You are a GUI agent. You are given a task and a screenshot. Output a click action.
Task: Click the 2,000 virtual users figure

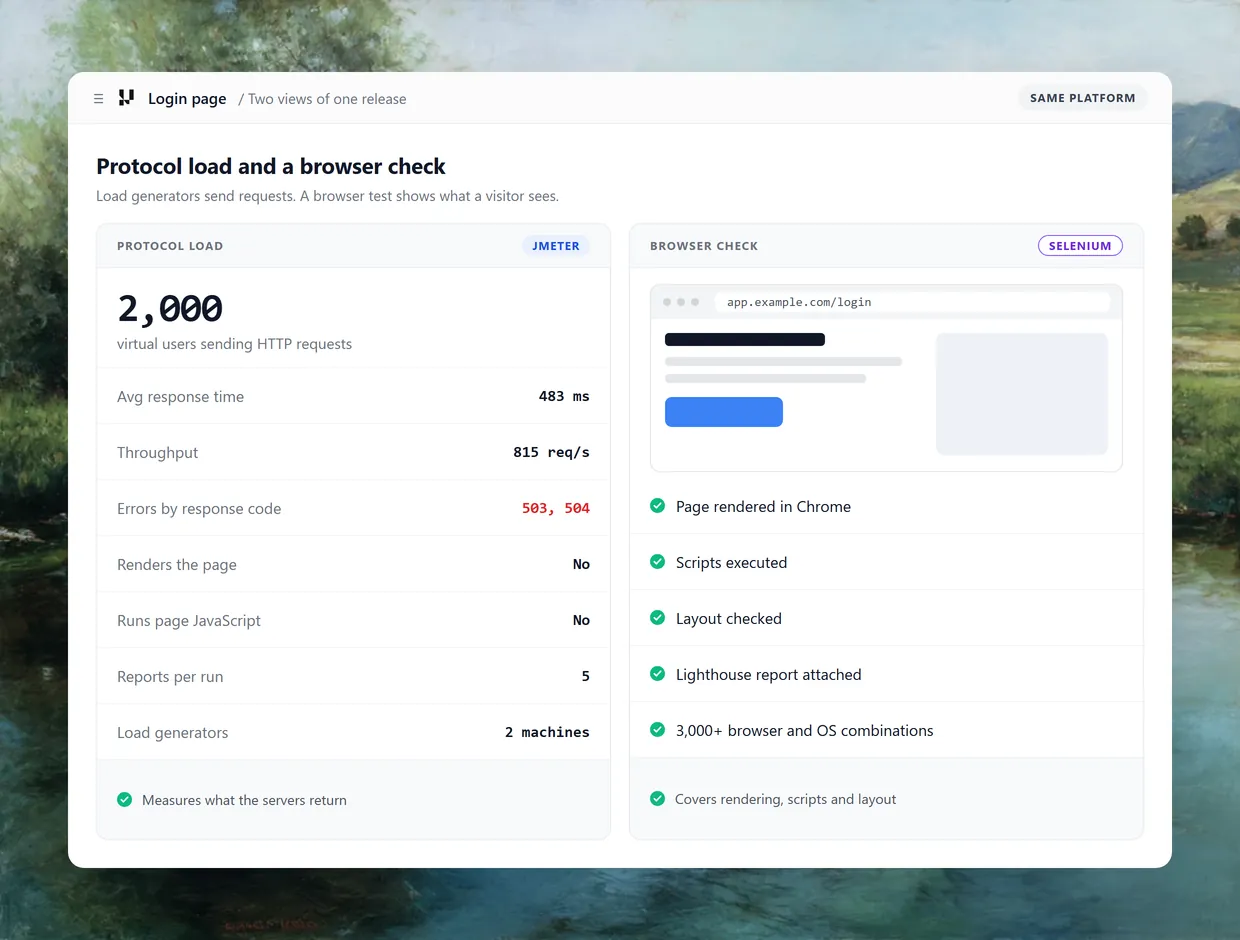[170, 309]
